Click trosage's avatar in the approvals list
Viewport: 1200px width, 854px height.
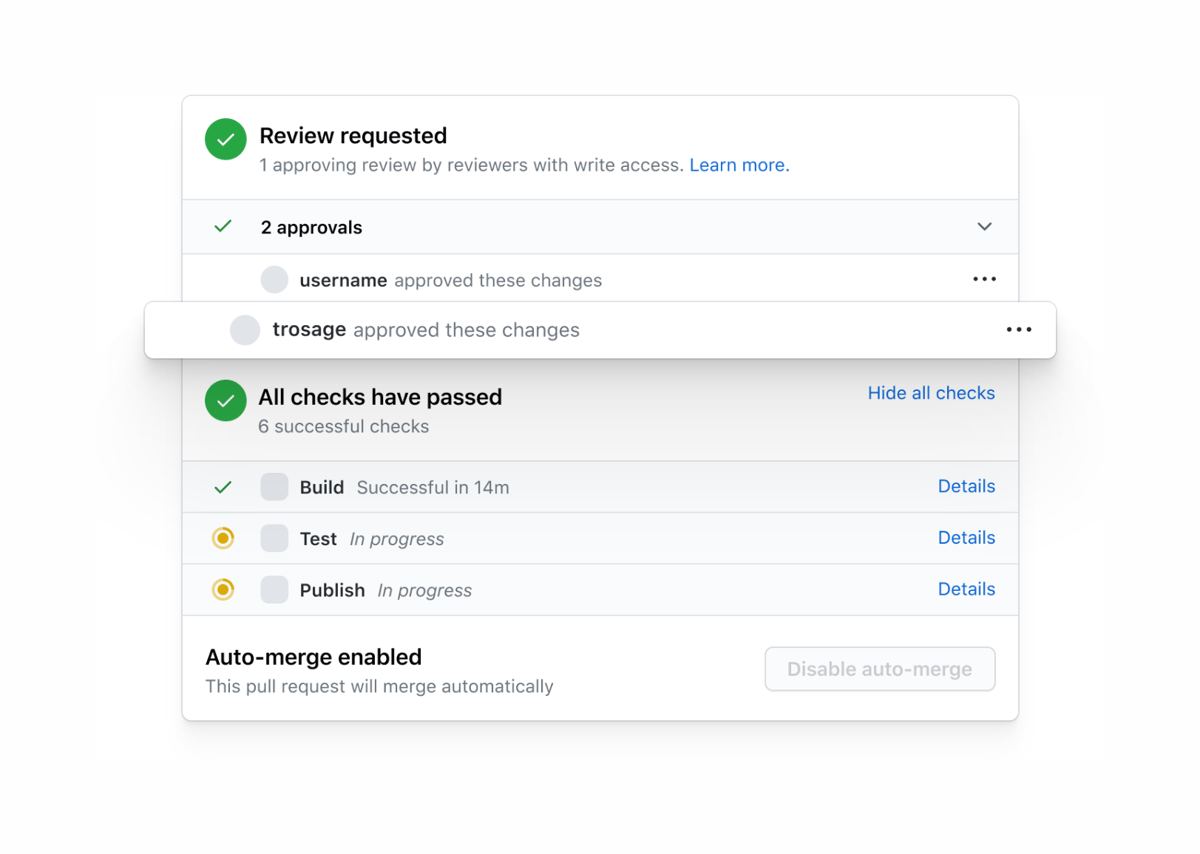click(x=245, y=329)
